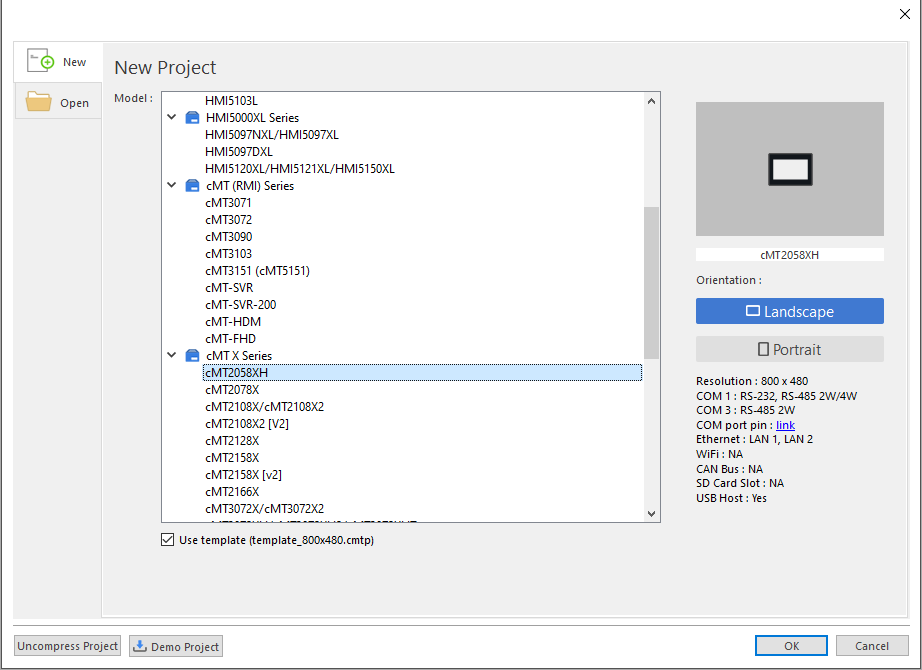Click the cMT X Series blue folder icon

tap(192, 356)
